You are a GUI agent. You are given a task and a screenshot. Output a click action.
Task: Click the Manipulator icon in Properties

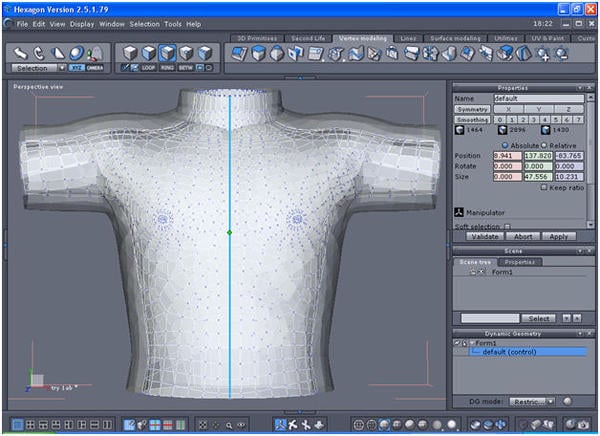459,212
